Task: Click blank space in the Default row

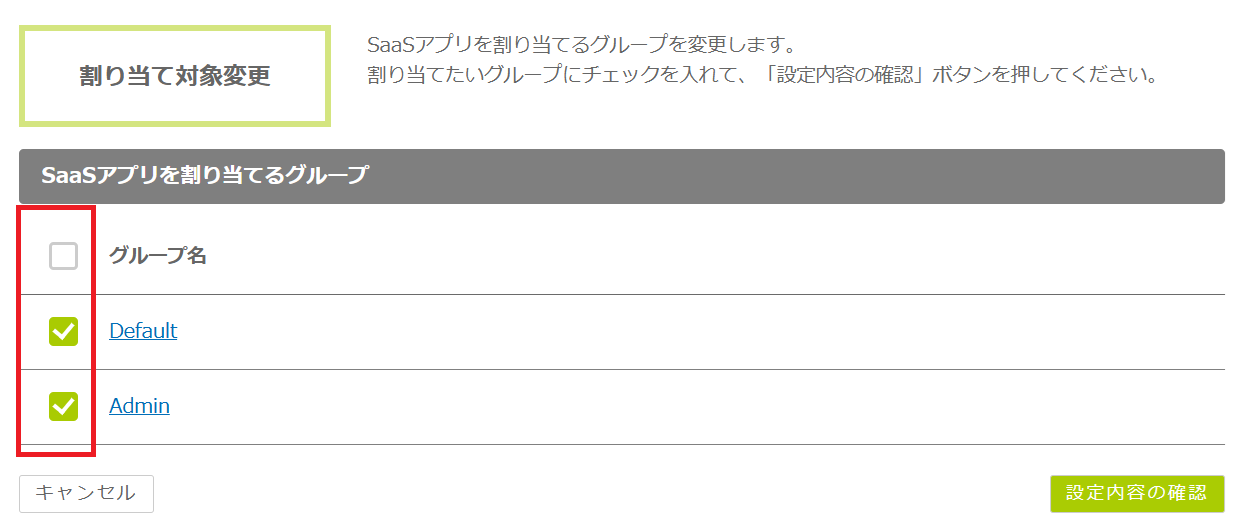Action: [x=700, y=331]
